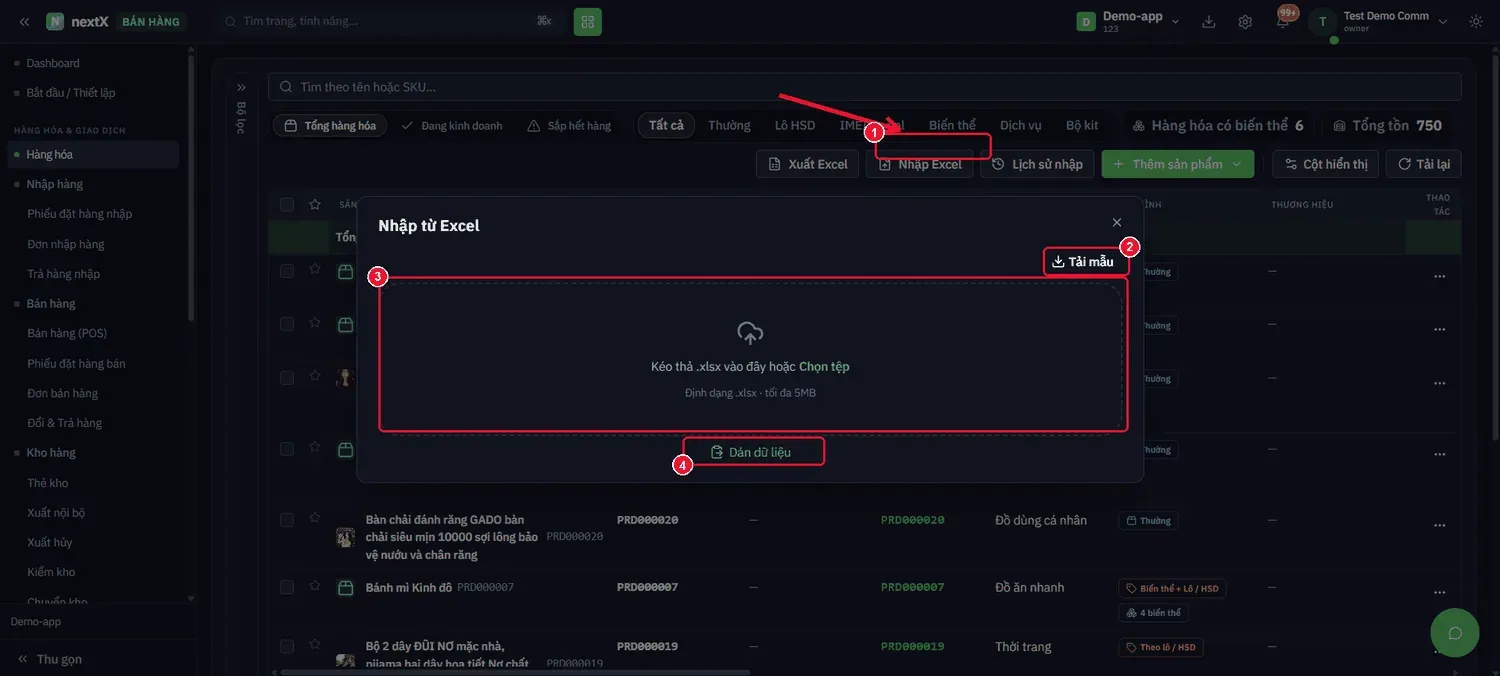
Task: Star the Bộ 2 dây ĐÚI NƠ product
Action: click(x=315, y=646)
